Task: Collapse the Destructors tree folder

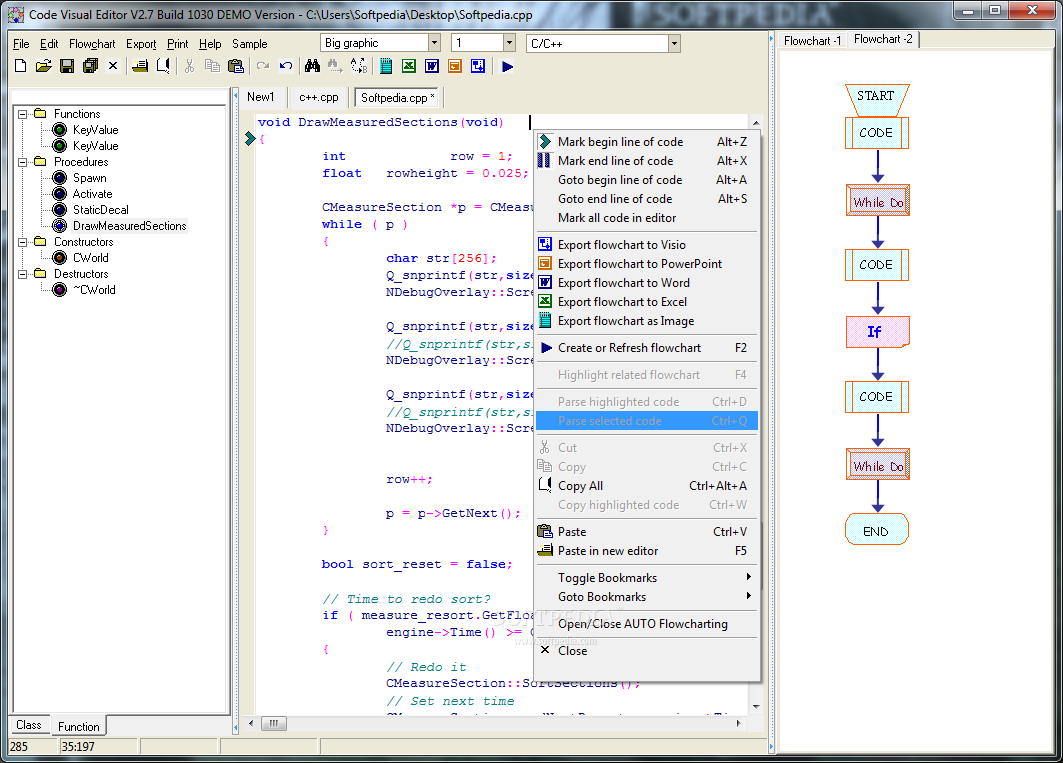Action: coord(22,274)
